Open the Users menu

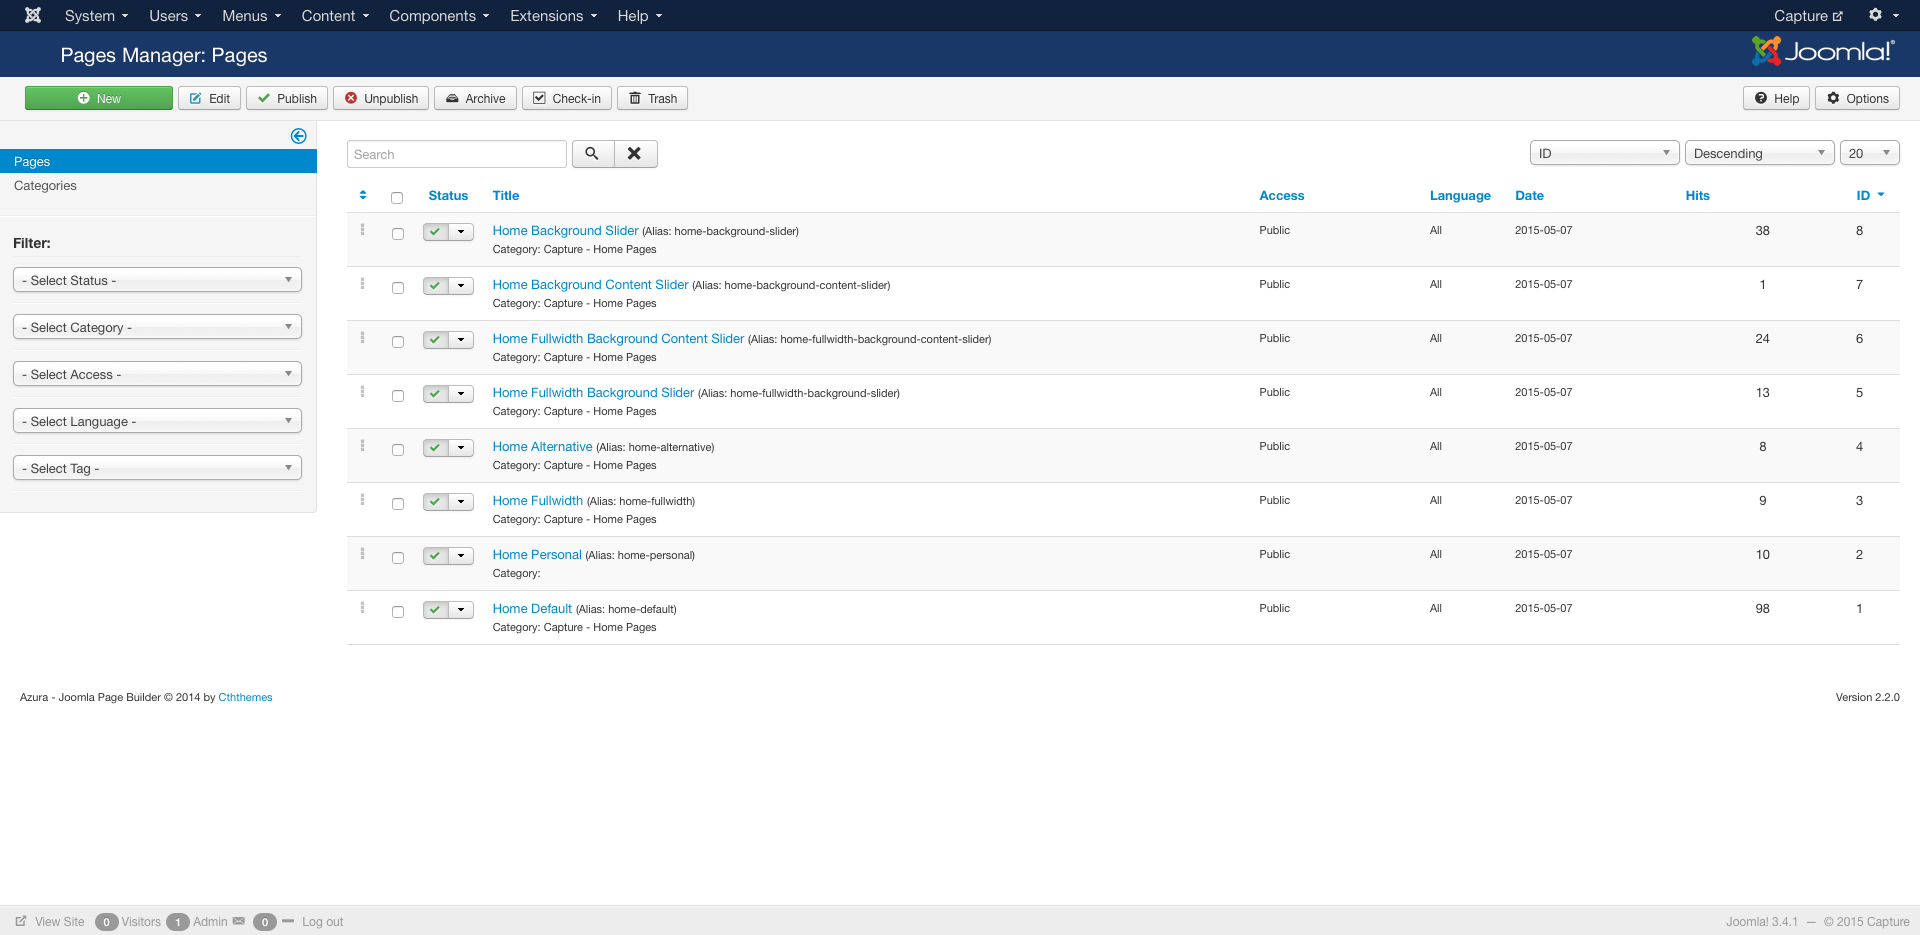click(x=175, y=15)
